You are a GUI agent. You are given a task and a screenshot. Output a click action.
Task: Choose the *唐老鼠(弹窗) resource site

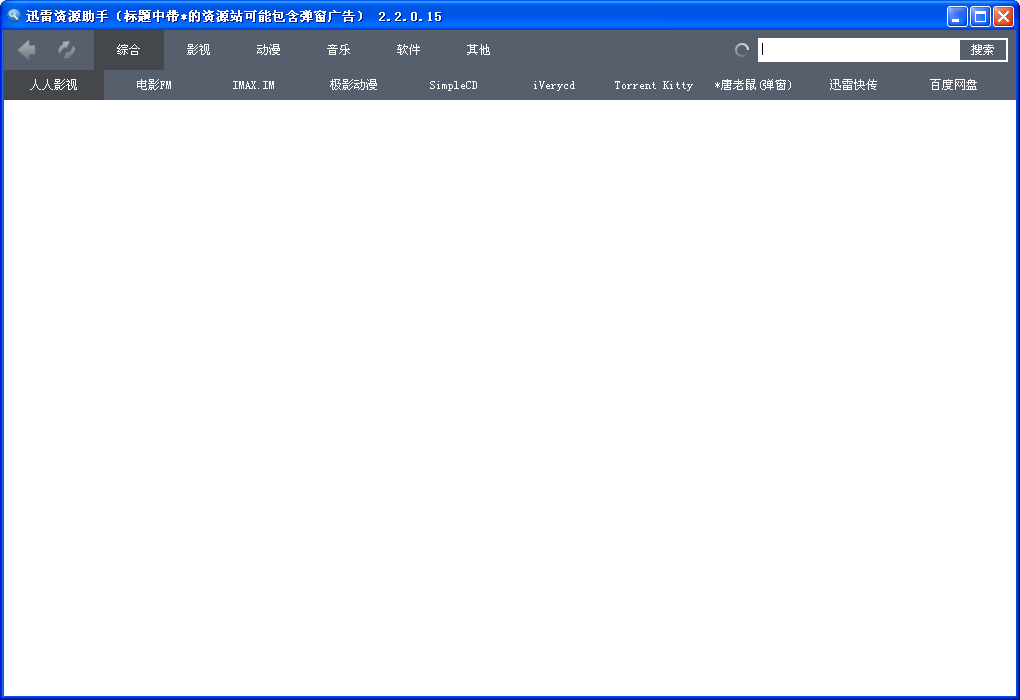pos(753,85)
